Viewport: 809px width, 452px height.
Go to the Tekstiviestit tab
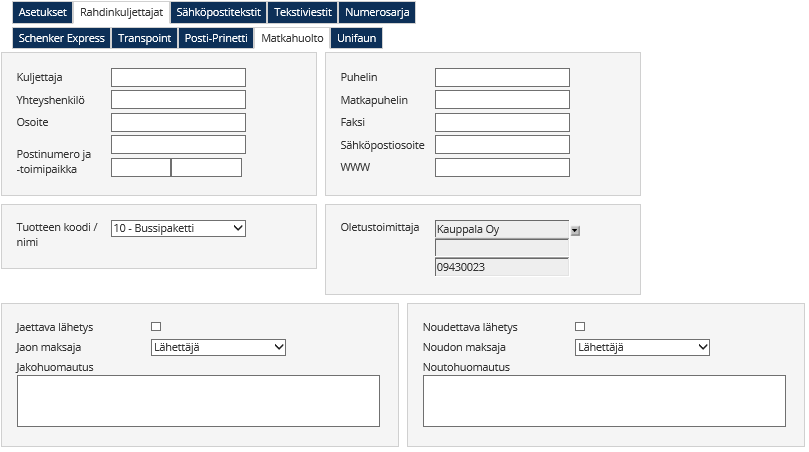click(303, 13)
